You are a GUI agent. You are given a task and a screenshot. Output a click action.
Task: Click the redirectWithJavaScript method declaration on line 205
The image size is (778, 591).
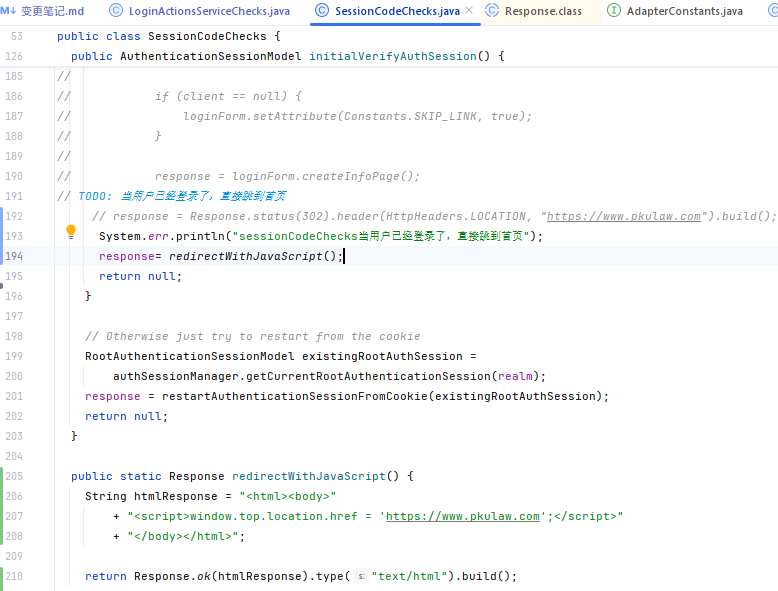(x=309, y=476)
